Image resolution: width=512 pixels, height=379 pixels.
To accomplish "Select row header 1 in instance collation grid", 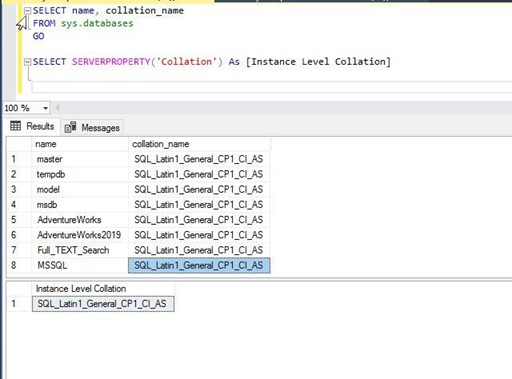I will tap(19, 304).
